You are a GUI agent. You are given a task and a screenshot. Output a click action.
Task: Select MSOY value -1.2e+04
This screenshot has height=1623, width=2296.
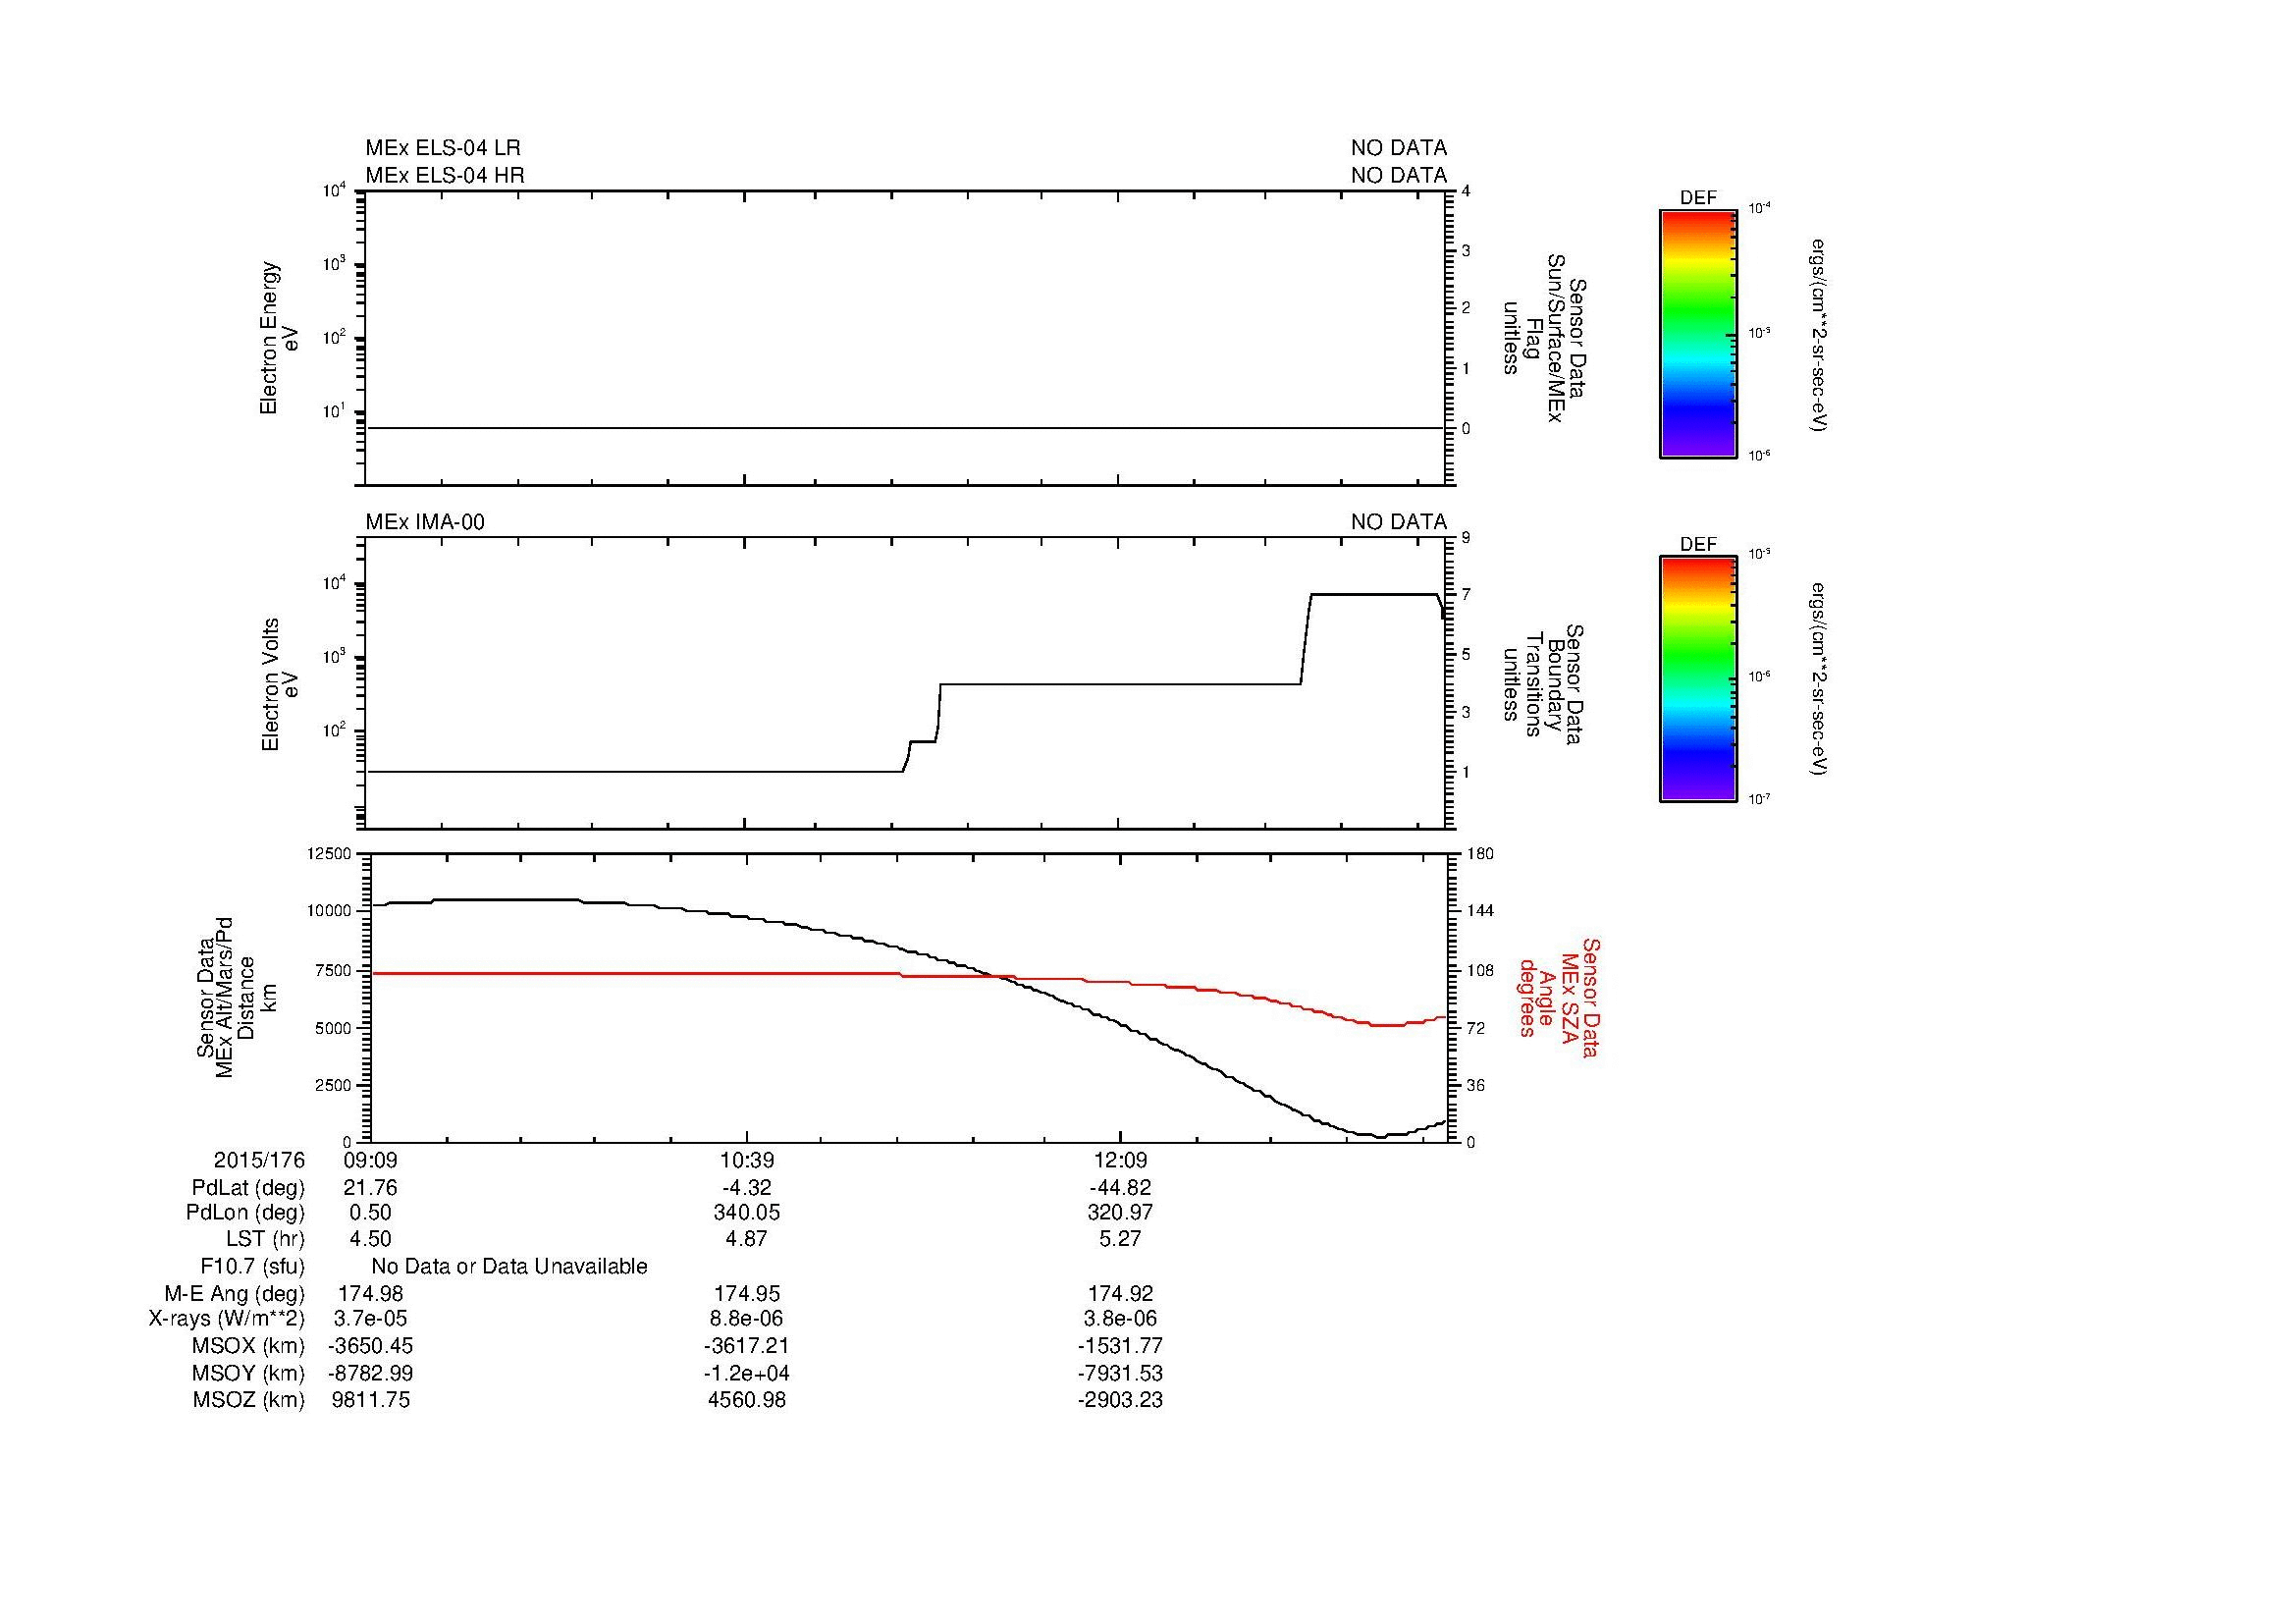[746, 1373]
